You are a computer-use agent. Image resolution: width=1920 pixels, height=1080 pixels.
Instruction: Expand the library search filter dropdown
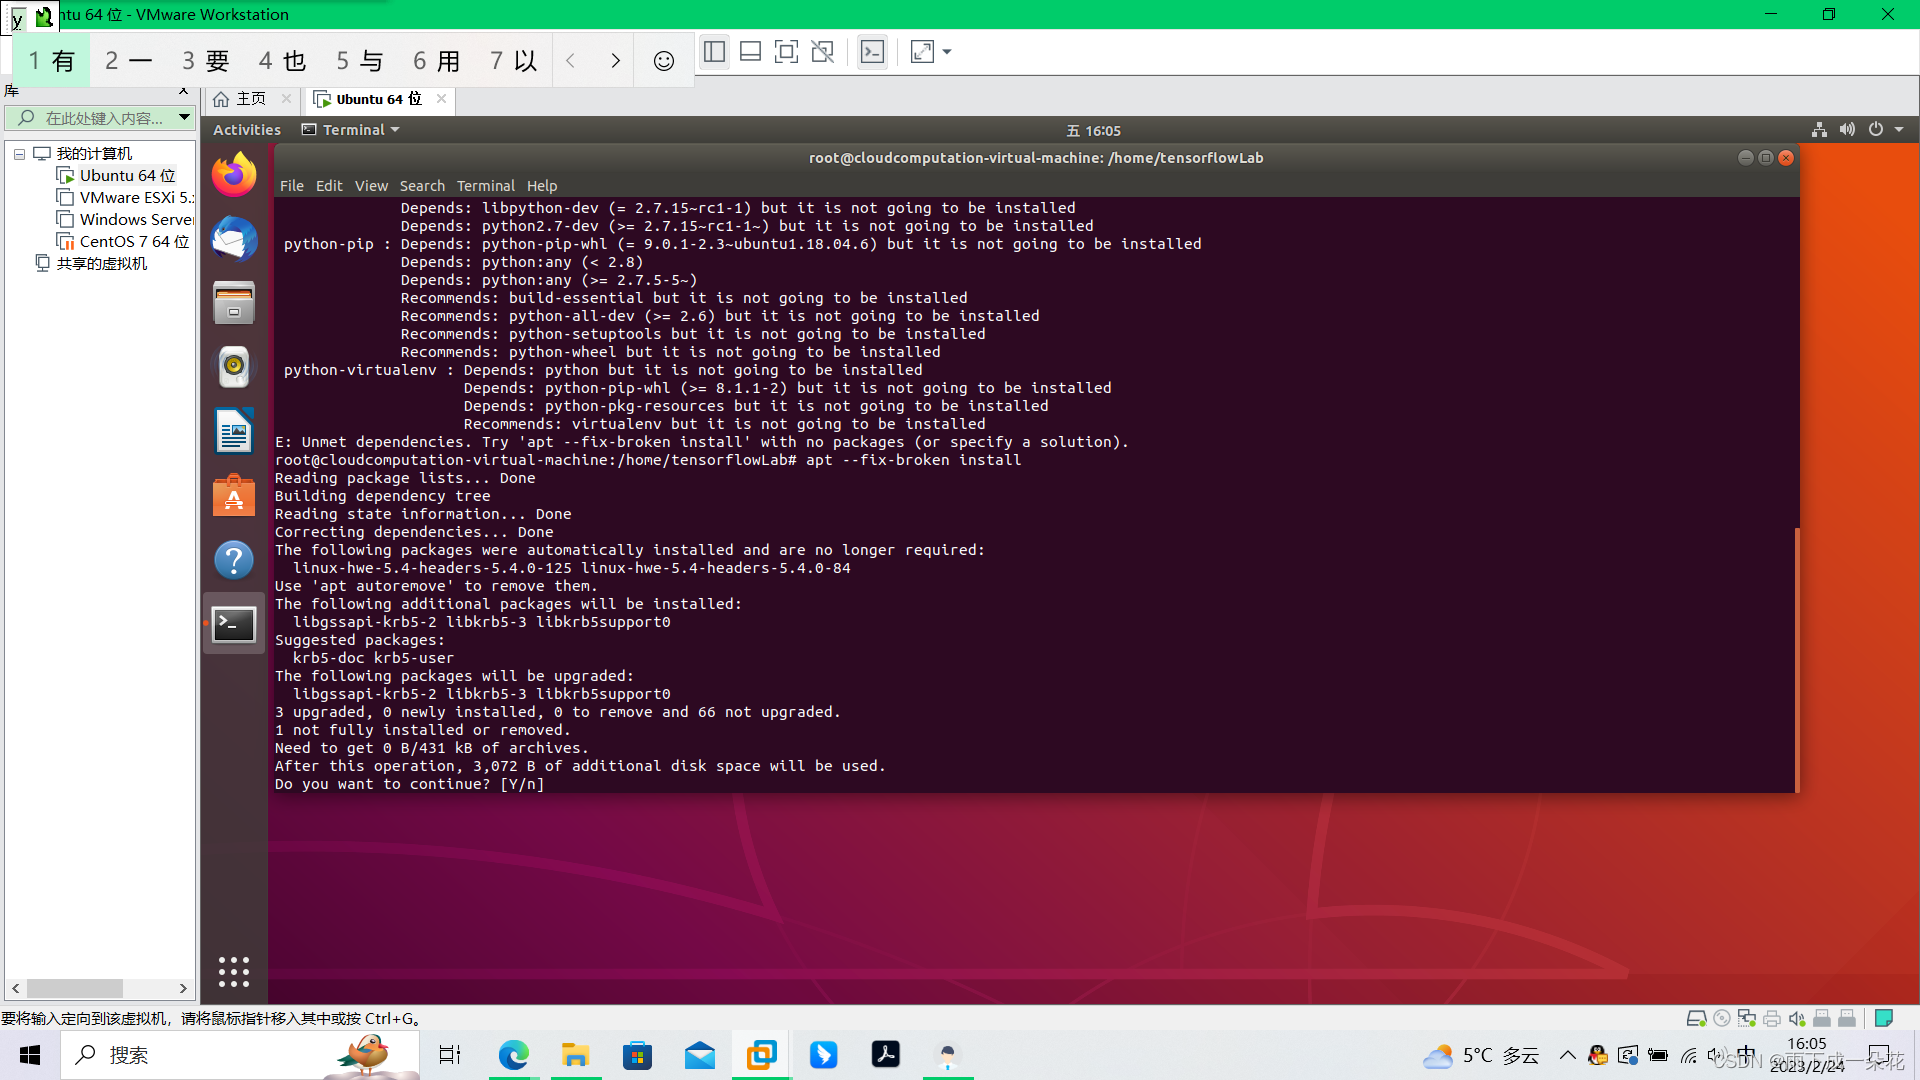click(x=184, y=118)
